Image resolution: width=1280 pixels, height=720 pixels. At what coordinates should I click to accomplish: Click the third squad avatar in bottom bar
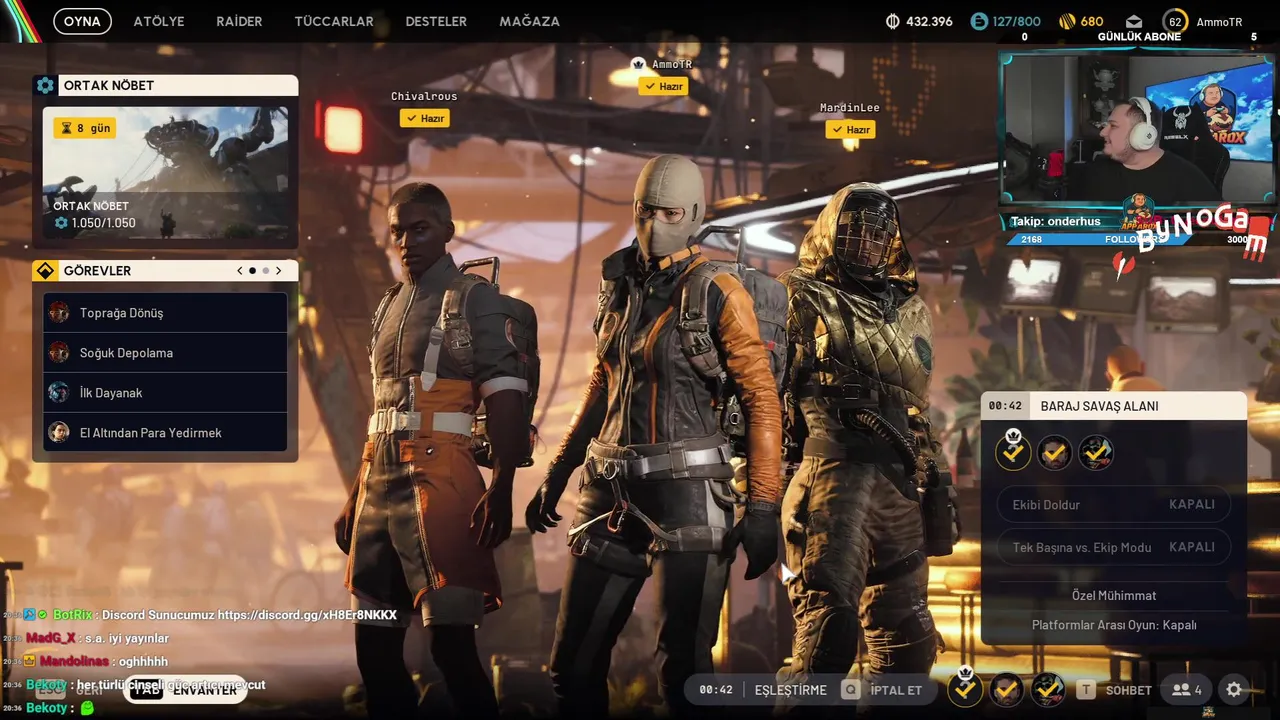pos(1047,689)
